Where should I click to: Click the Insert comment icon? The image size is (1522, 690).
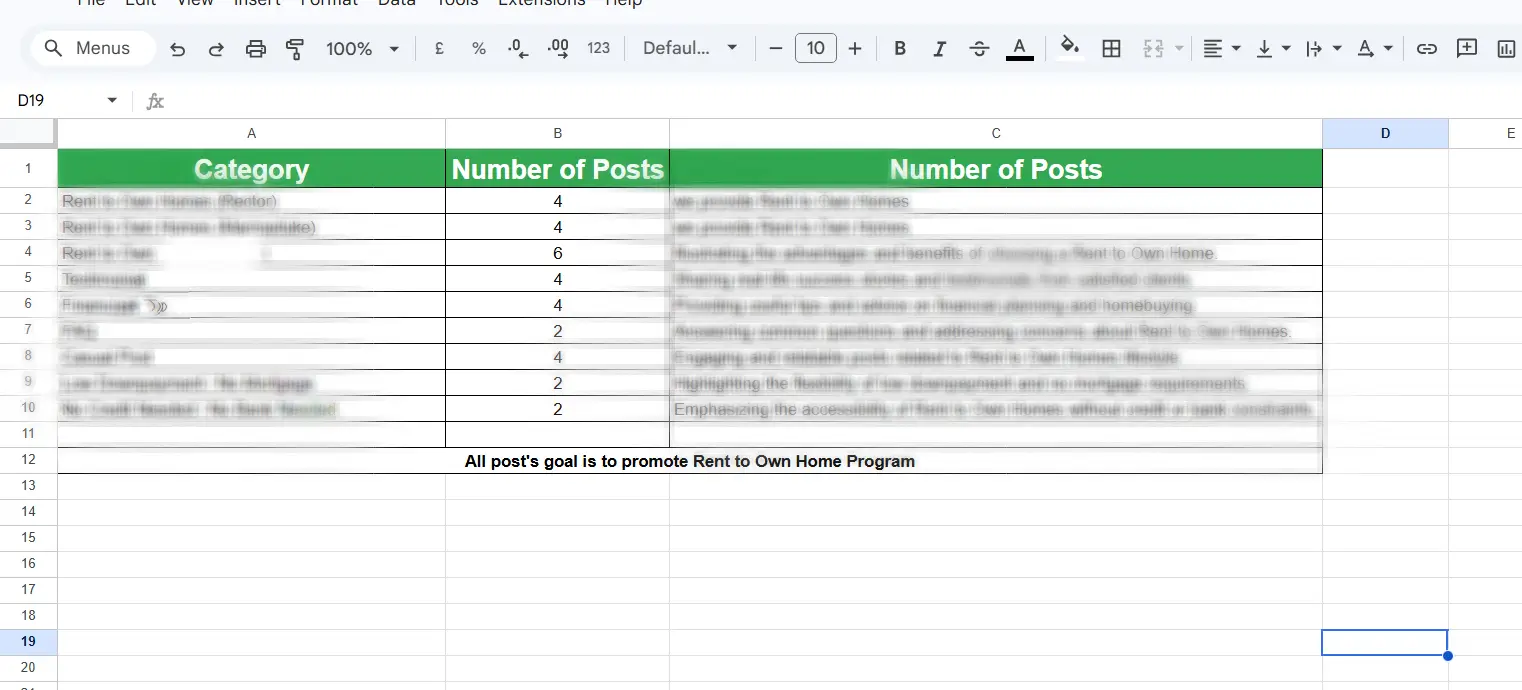pos(1467,48)
